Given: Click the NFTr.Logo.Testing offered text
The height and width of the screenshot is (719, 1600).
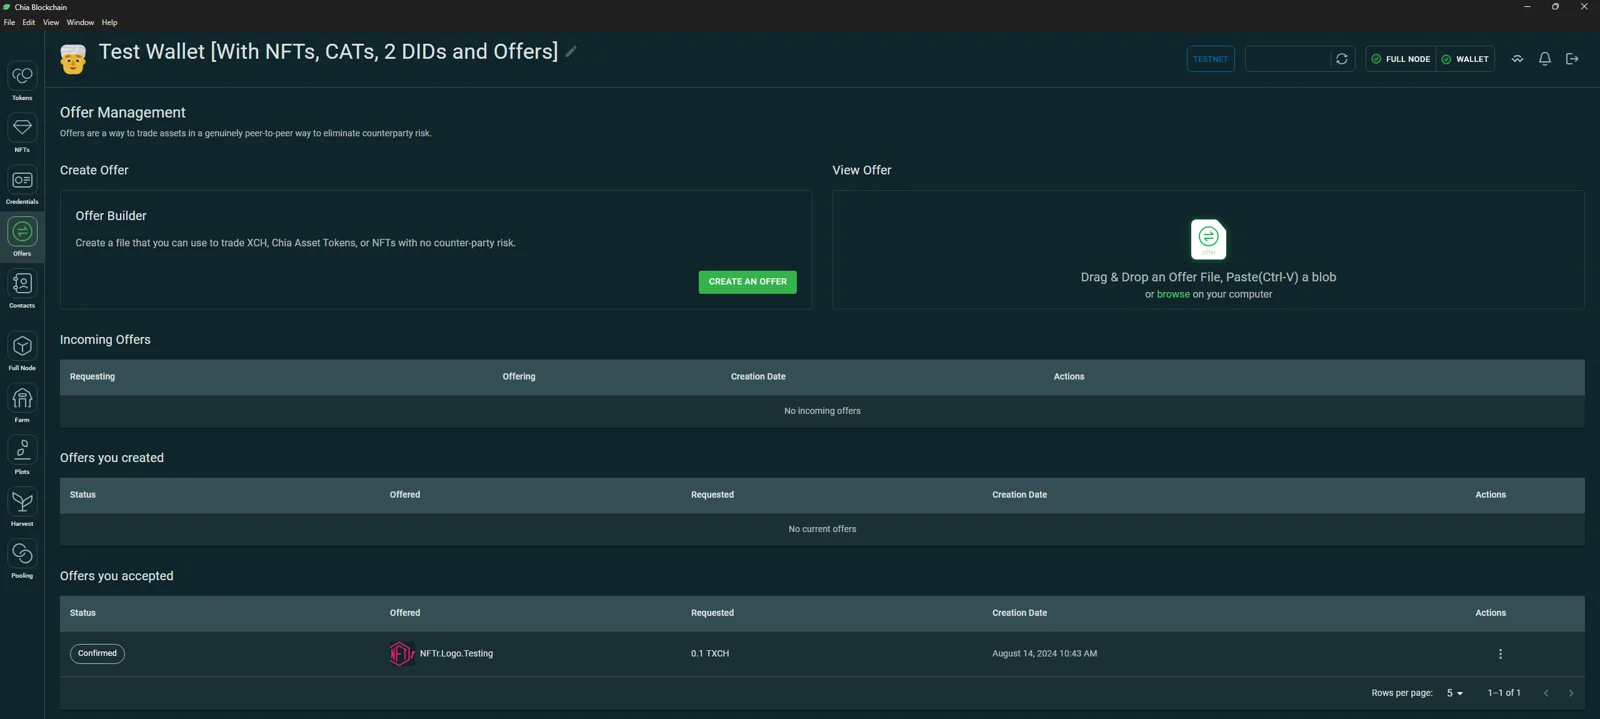Looking at the screenshot, I should point(456,654).
